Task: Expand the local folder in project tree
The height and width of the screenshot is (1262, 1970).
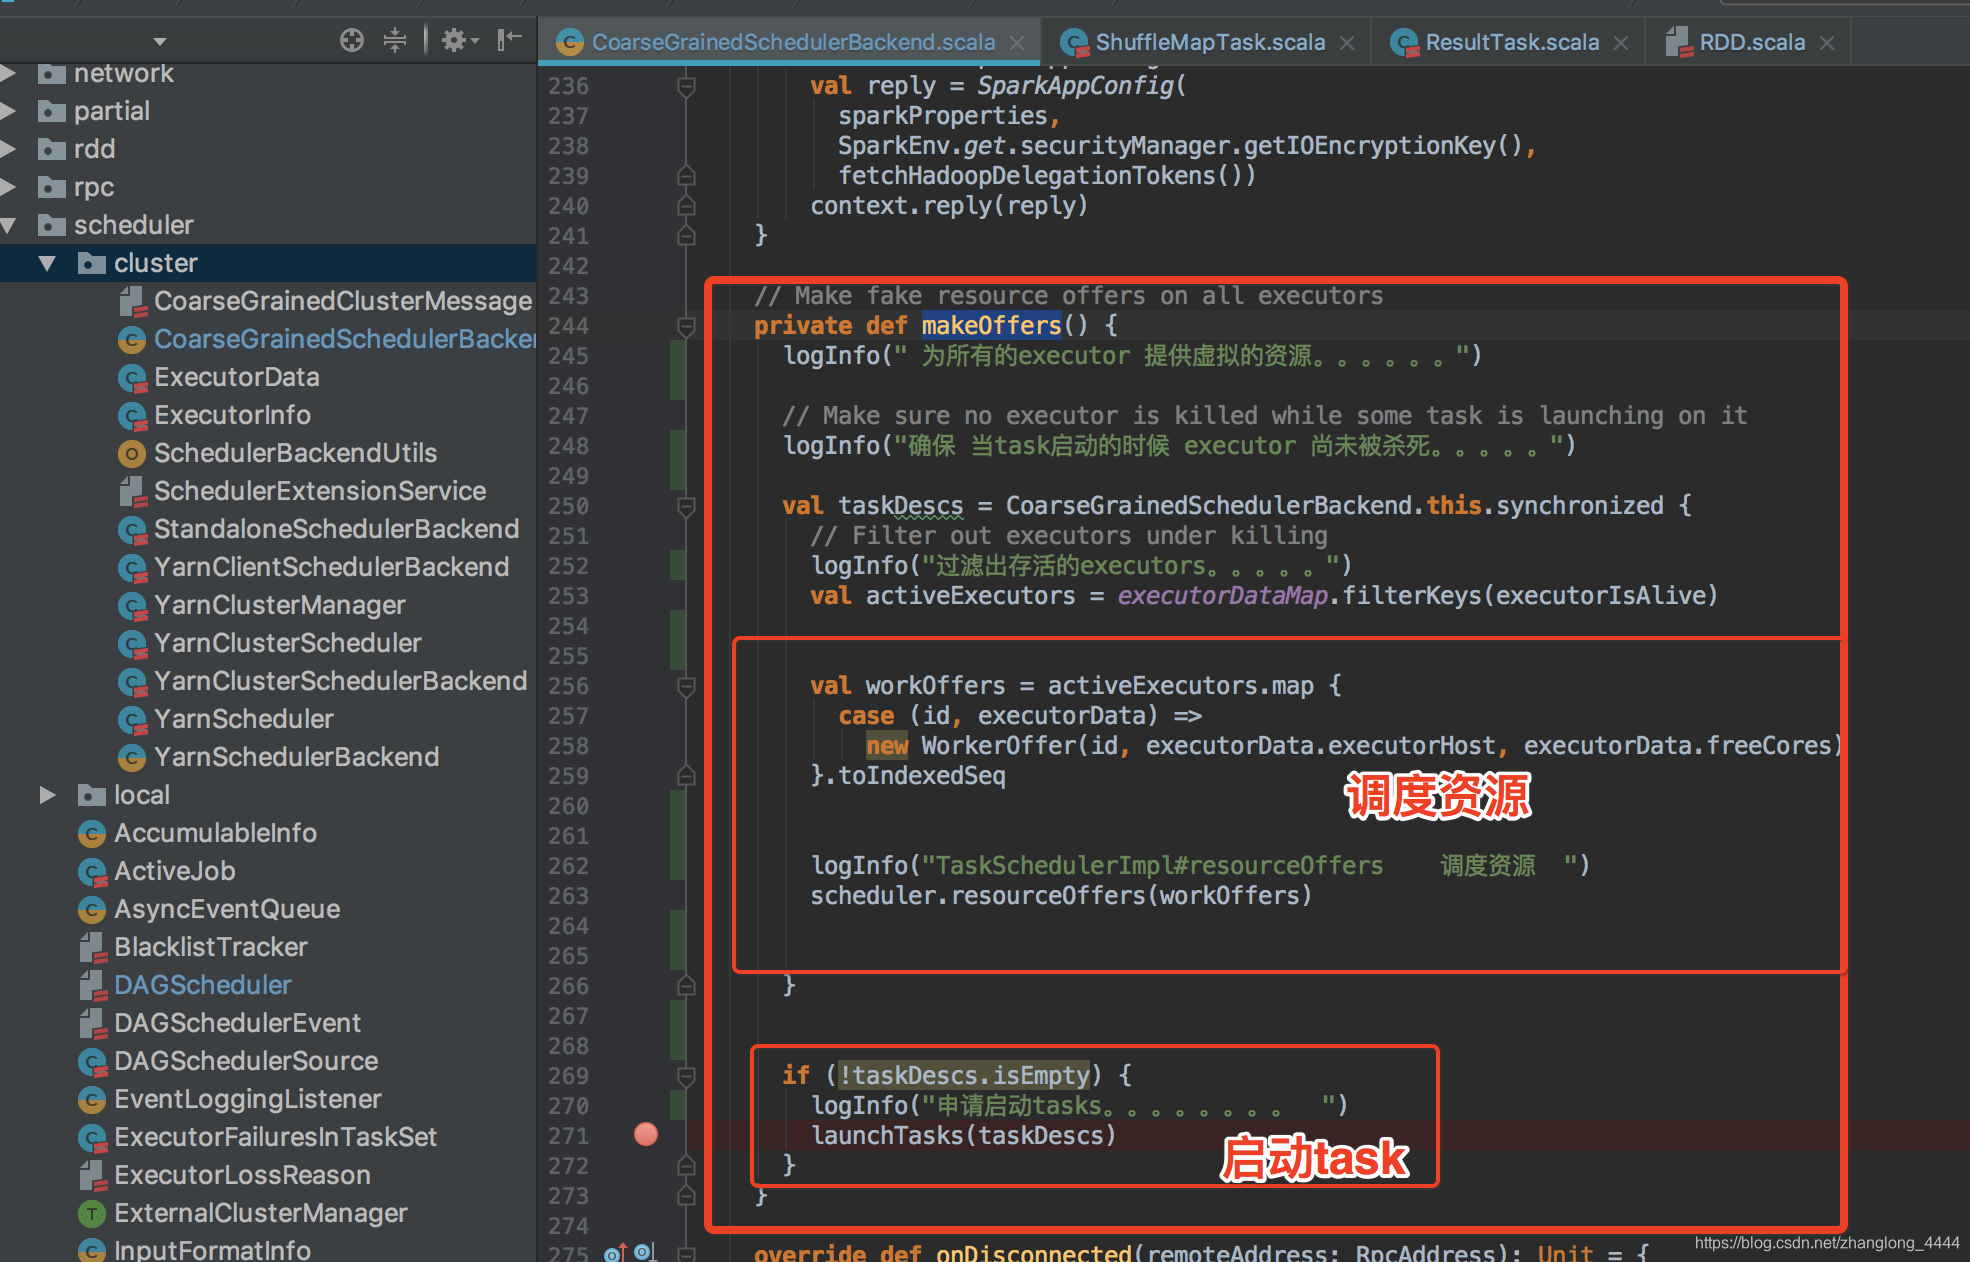Action: pyautogui.click(x=47, y=795)
